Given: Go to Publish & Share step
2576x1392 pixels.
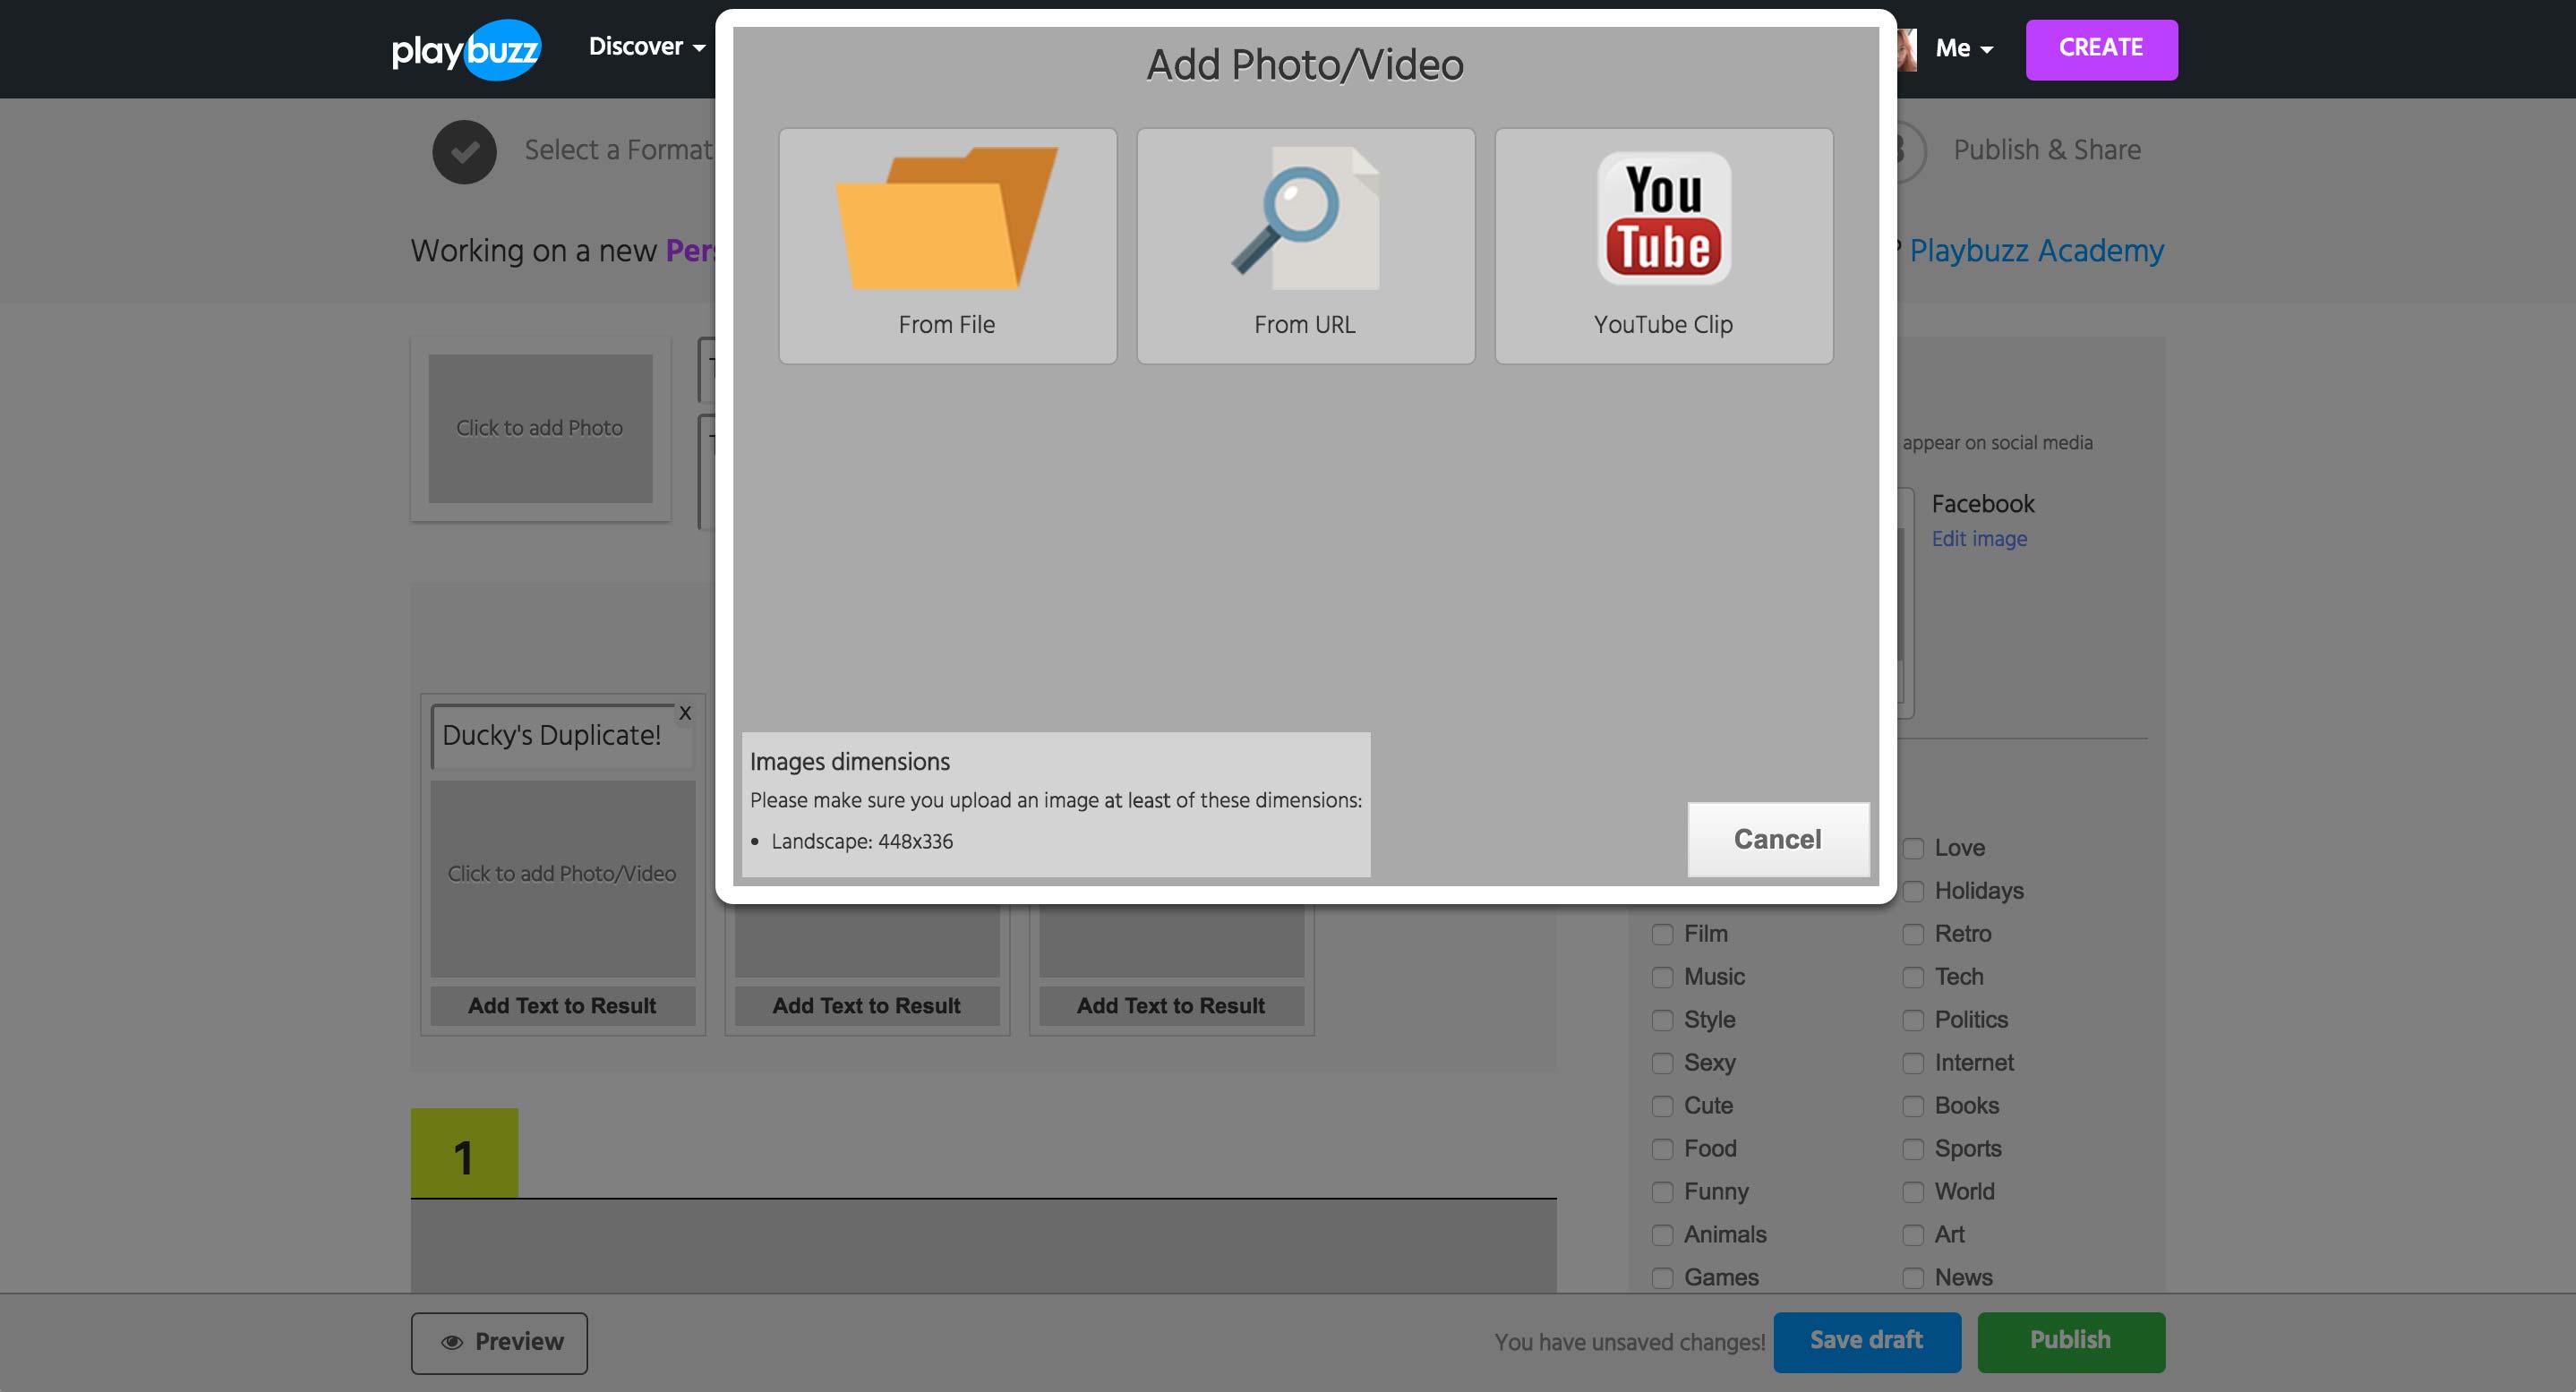Looking at the screenshot, I should [2046, 150].
